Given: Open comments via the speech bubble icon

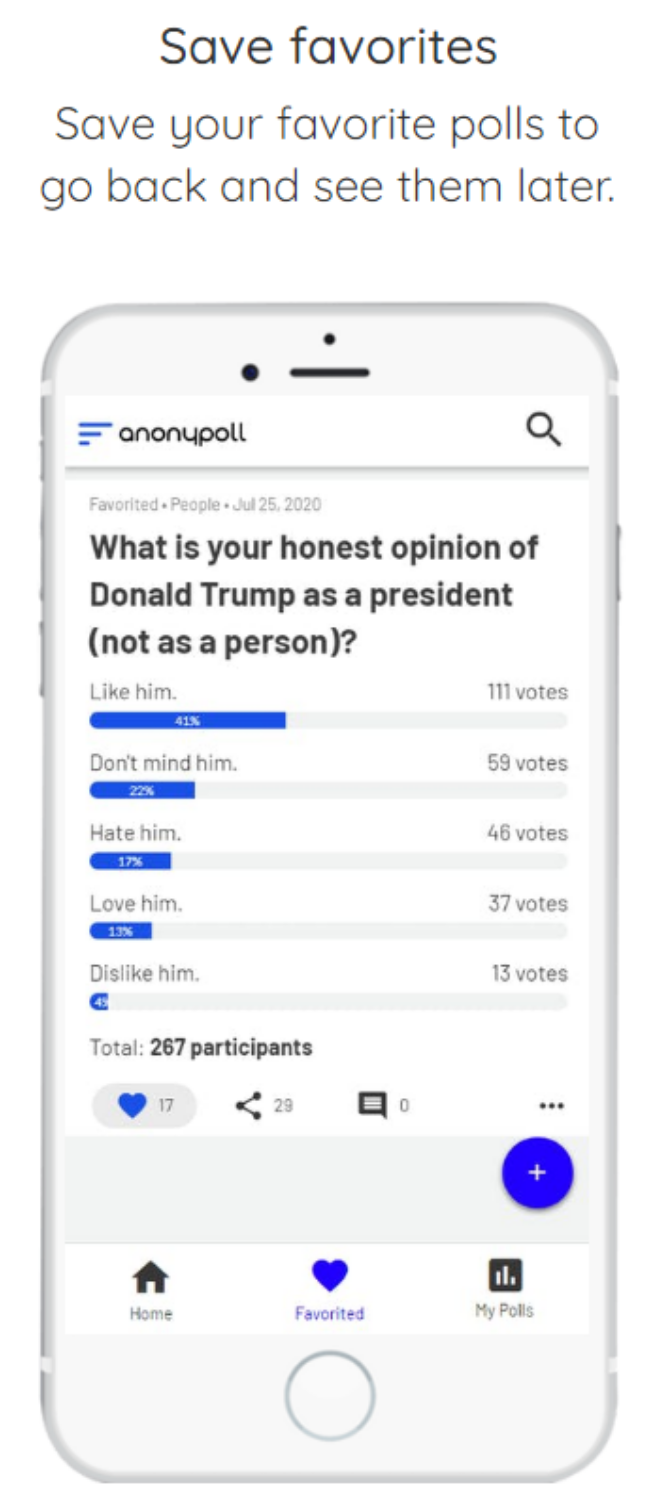Looking at the screenshot, I should click(x=374, y=1105).
